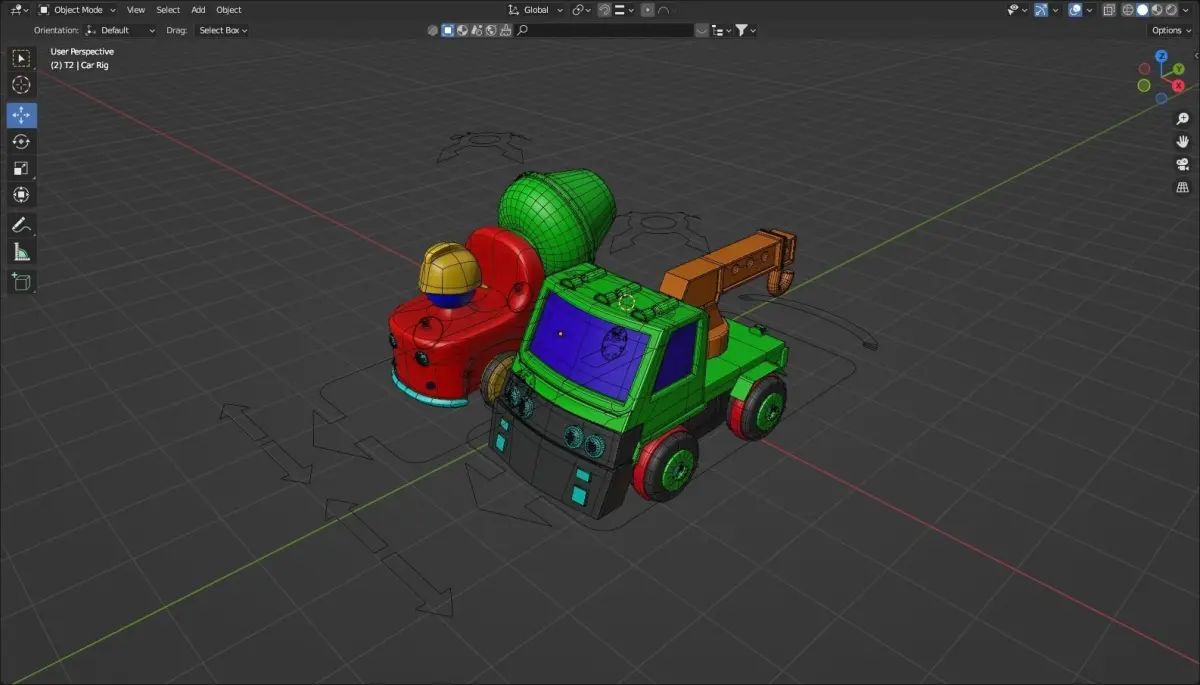Toggle proportional editing button
The width and height of the screenshot is (1200, 685).
tap(647, 10)
